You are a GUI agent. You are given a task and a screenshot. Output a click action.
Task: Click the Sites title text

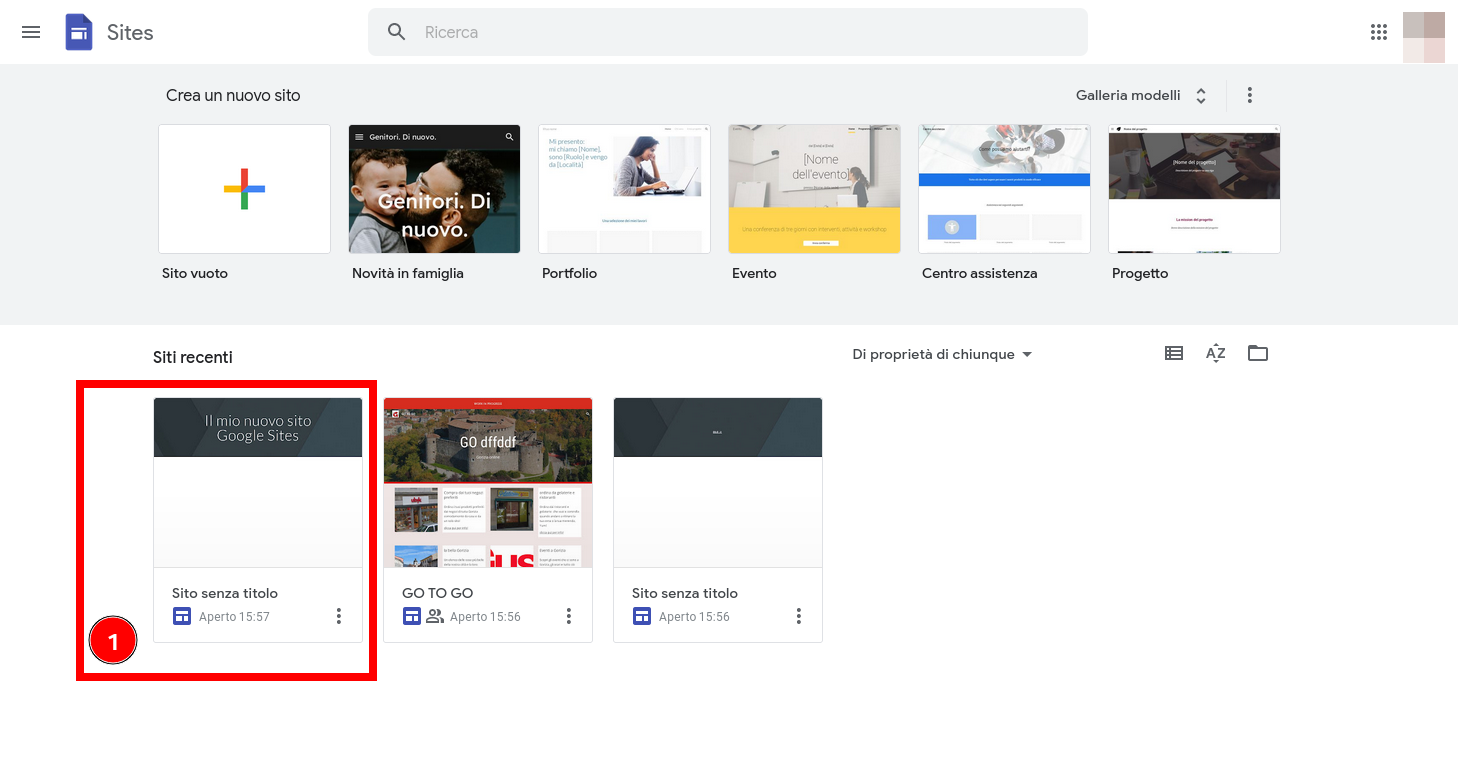coord(130,32)
